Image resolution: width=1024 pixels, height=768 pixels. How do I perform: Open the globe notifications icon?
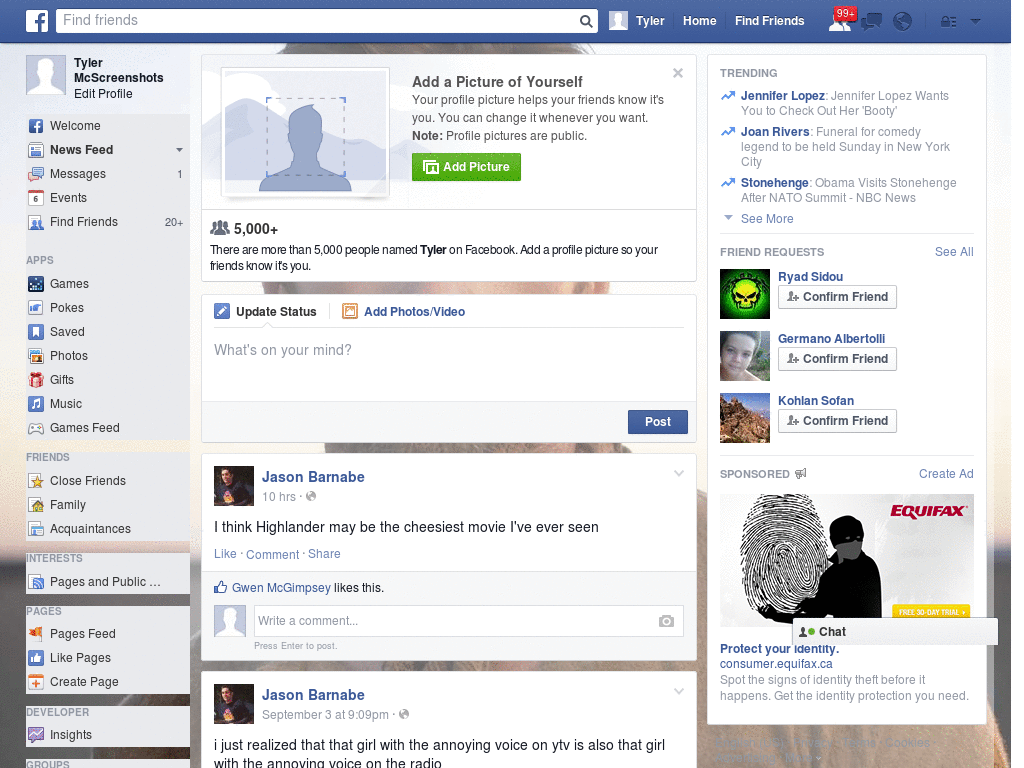903,22
